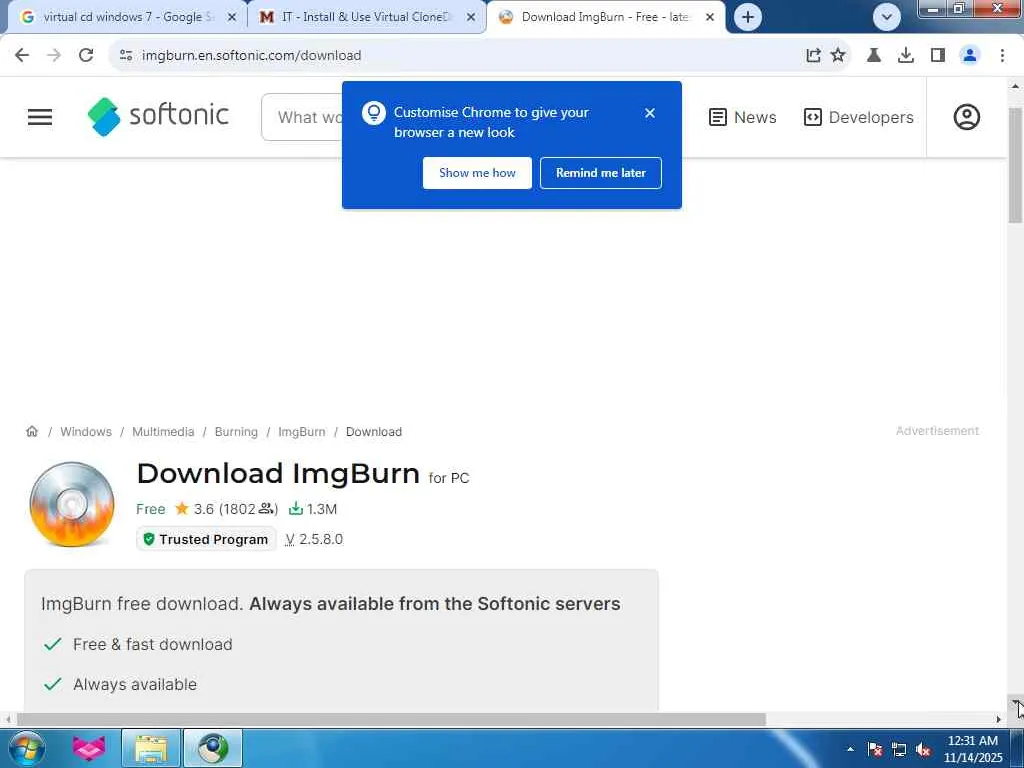The image size is (1024, 768).
Task: Open Chrome Labs flask icon
Action: click(x=873, y=56)
